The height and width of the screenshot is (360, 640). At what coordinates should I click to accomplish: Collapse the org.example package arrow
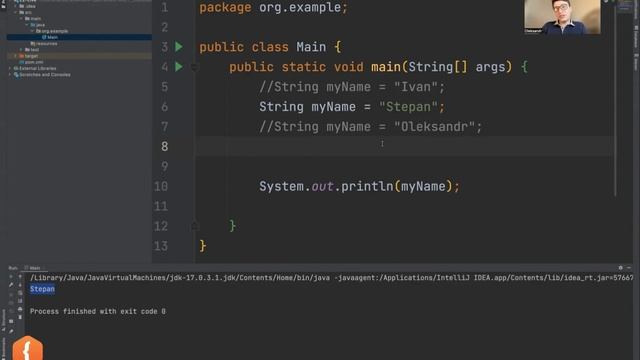32,31
